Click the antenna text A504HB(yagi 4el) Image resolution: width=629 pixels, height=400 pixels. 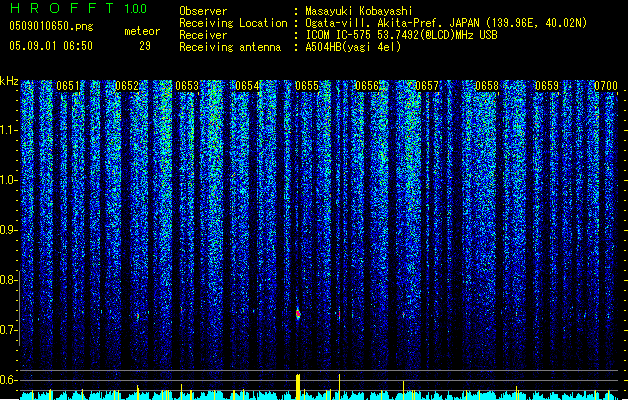(353, 47)
